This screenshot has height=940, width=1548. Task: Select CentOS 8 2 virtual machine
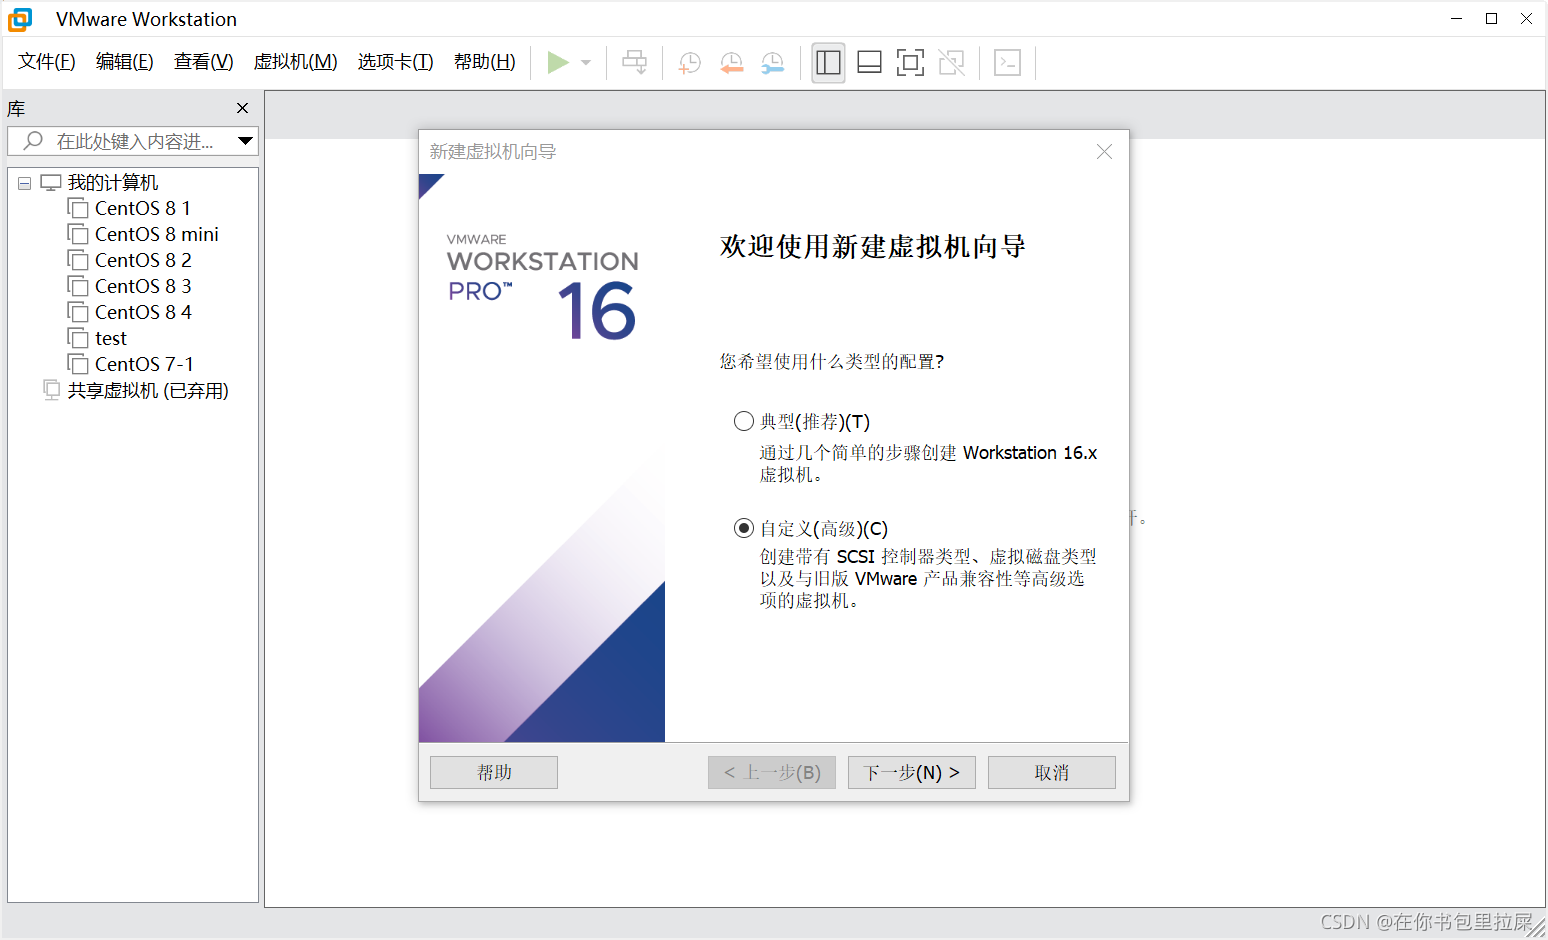point(143,260)
